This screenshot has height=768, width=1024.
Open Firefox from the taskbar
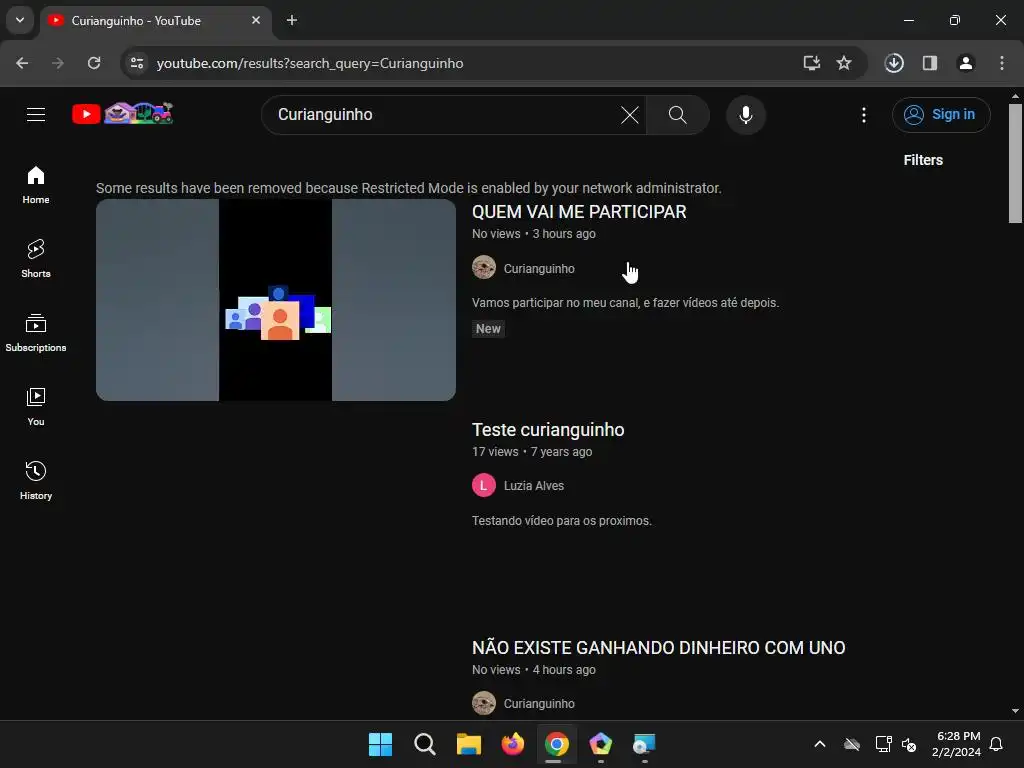[513, 744]
